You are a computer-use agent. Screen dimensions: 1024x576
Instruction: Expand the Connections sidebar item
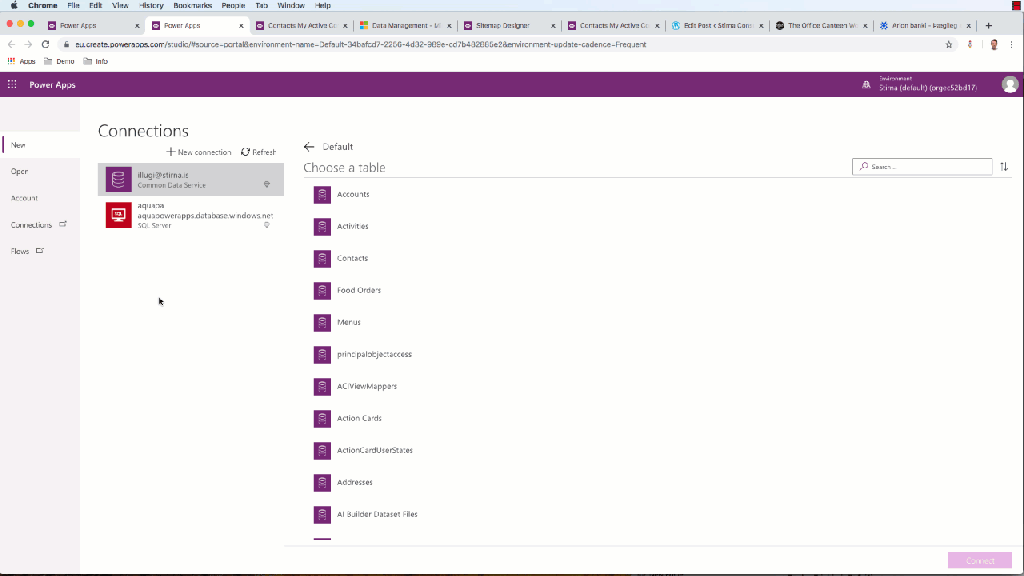(x=32, y=224)
